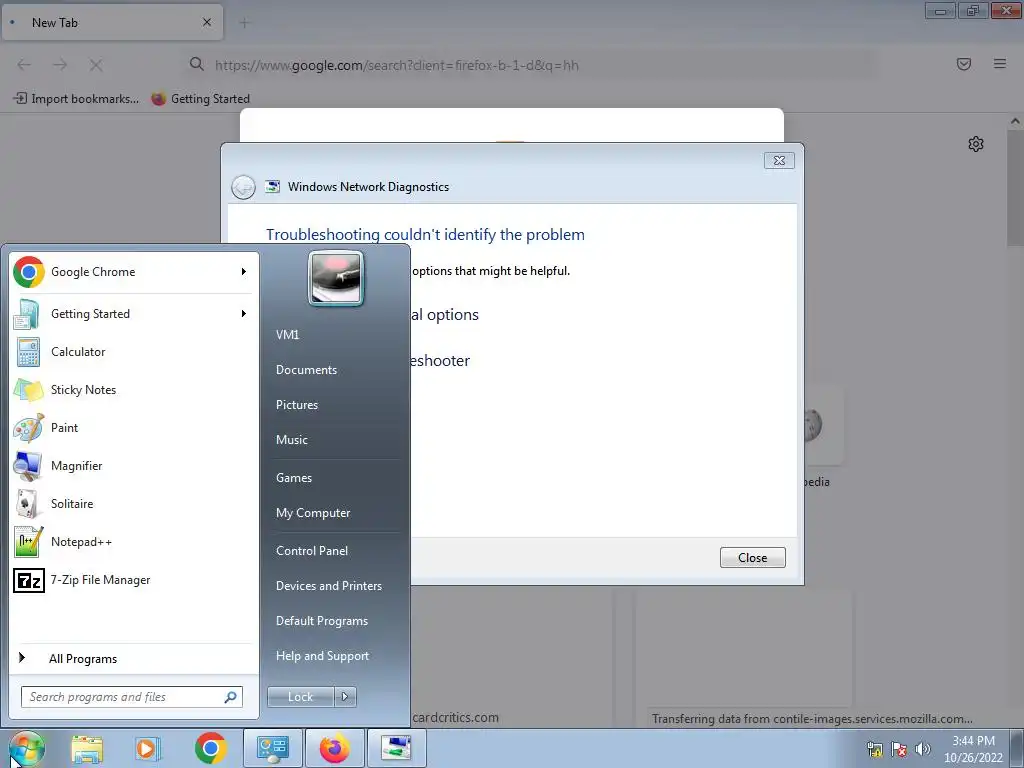The height and width of the screenshot is (768, 1024).
Task: Open Magnifier tool
Action: coord(134,466)
